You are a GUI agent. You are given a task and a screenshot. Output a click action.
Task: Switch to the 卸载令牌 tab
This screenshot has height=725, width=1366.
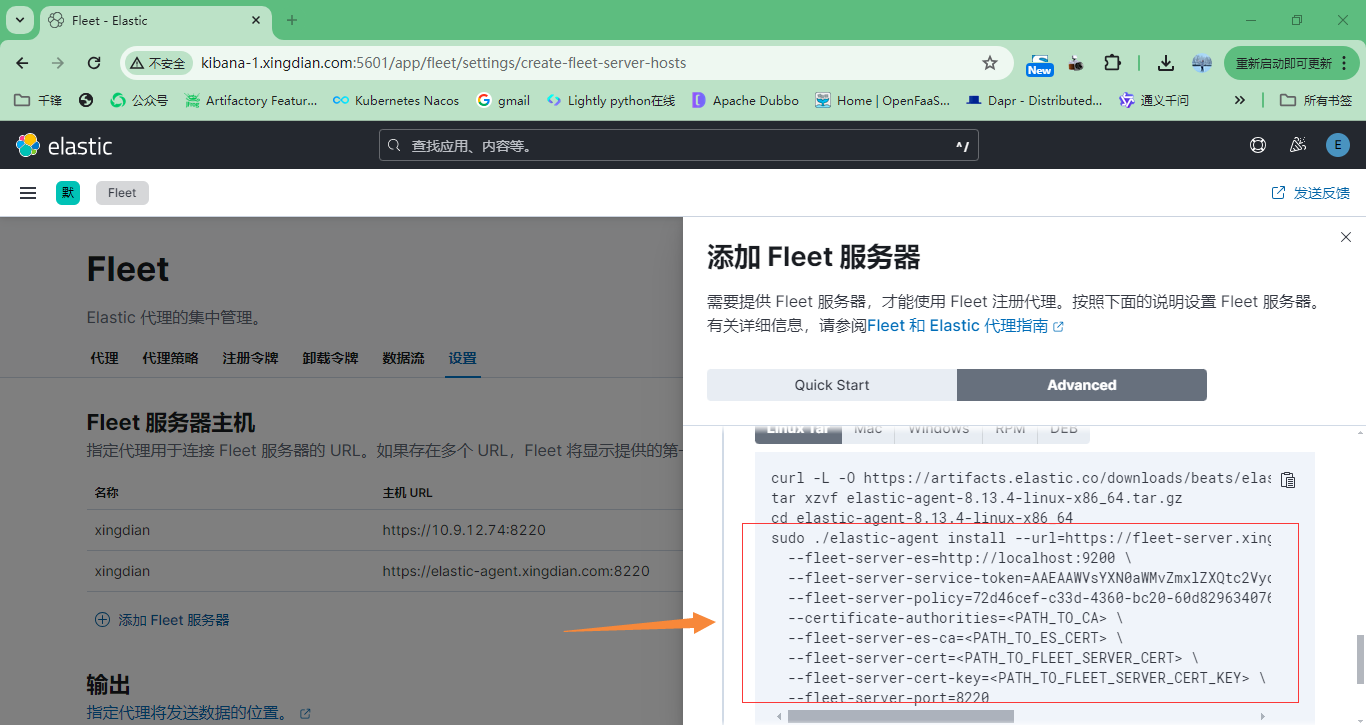[x=330, y=358]
